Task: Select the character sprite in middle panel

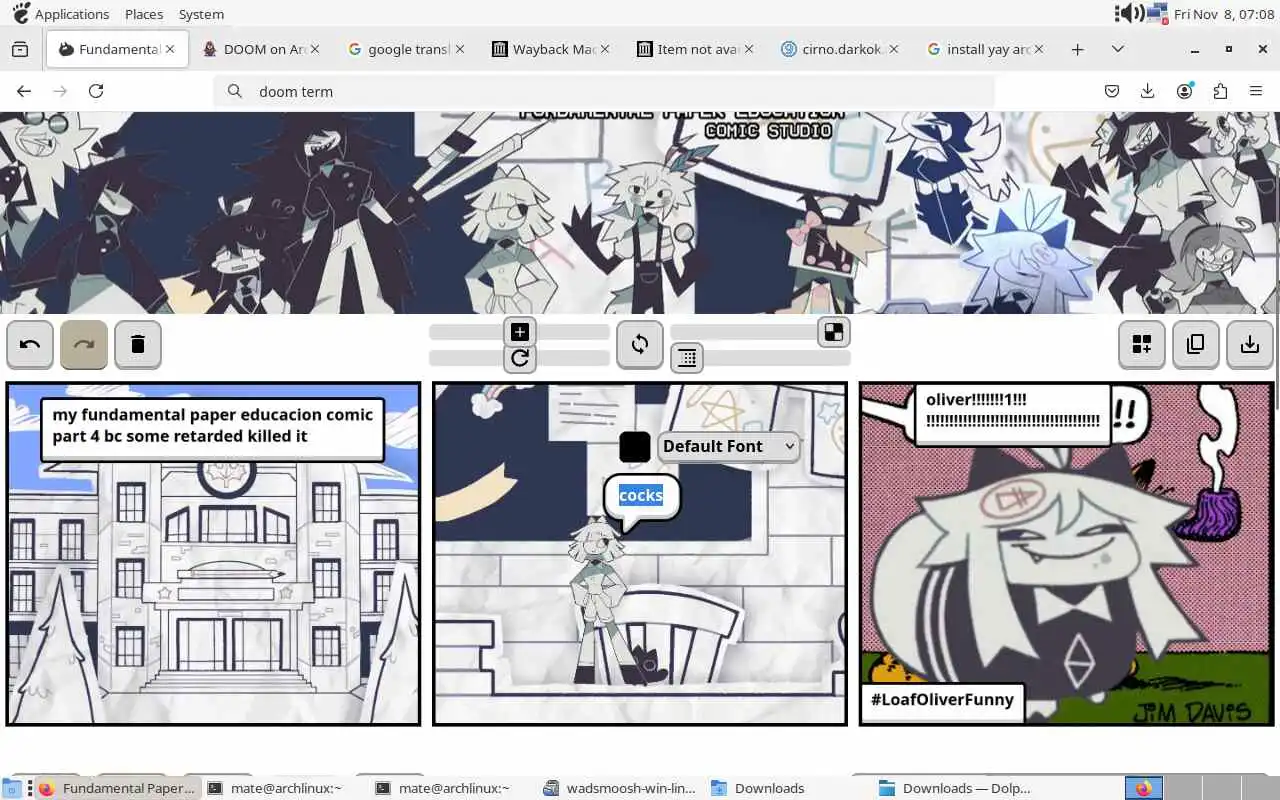Action: 597,600
